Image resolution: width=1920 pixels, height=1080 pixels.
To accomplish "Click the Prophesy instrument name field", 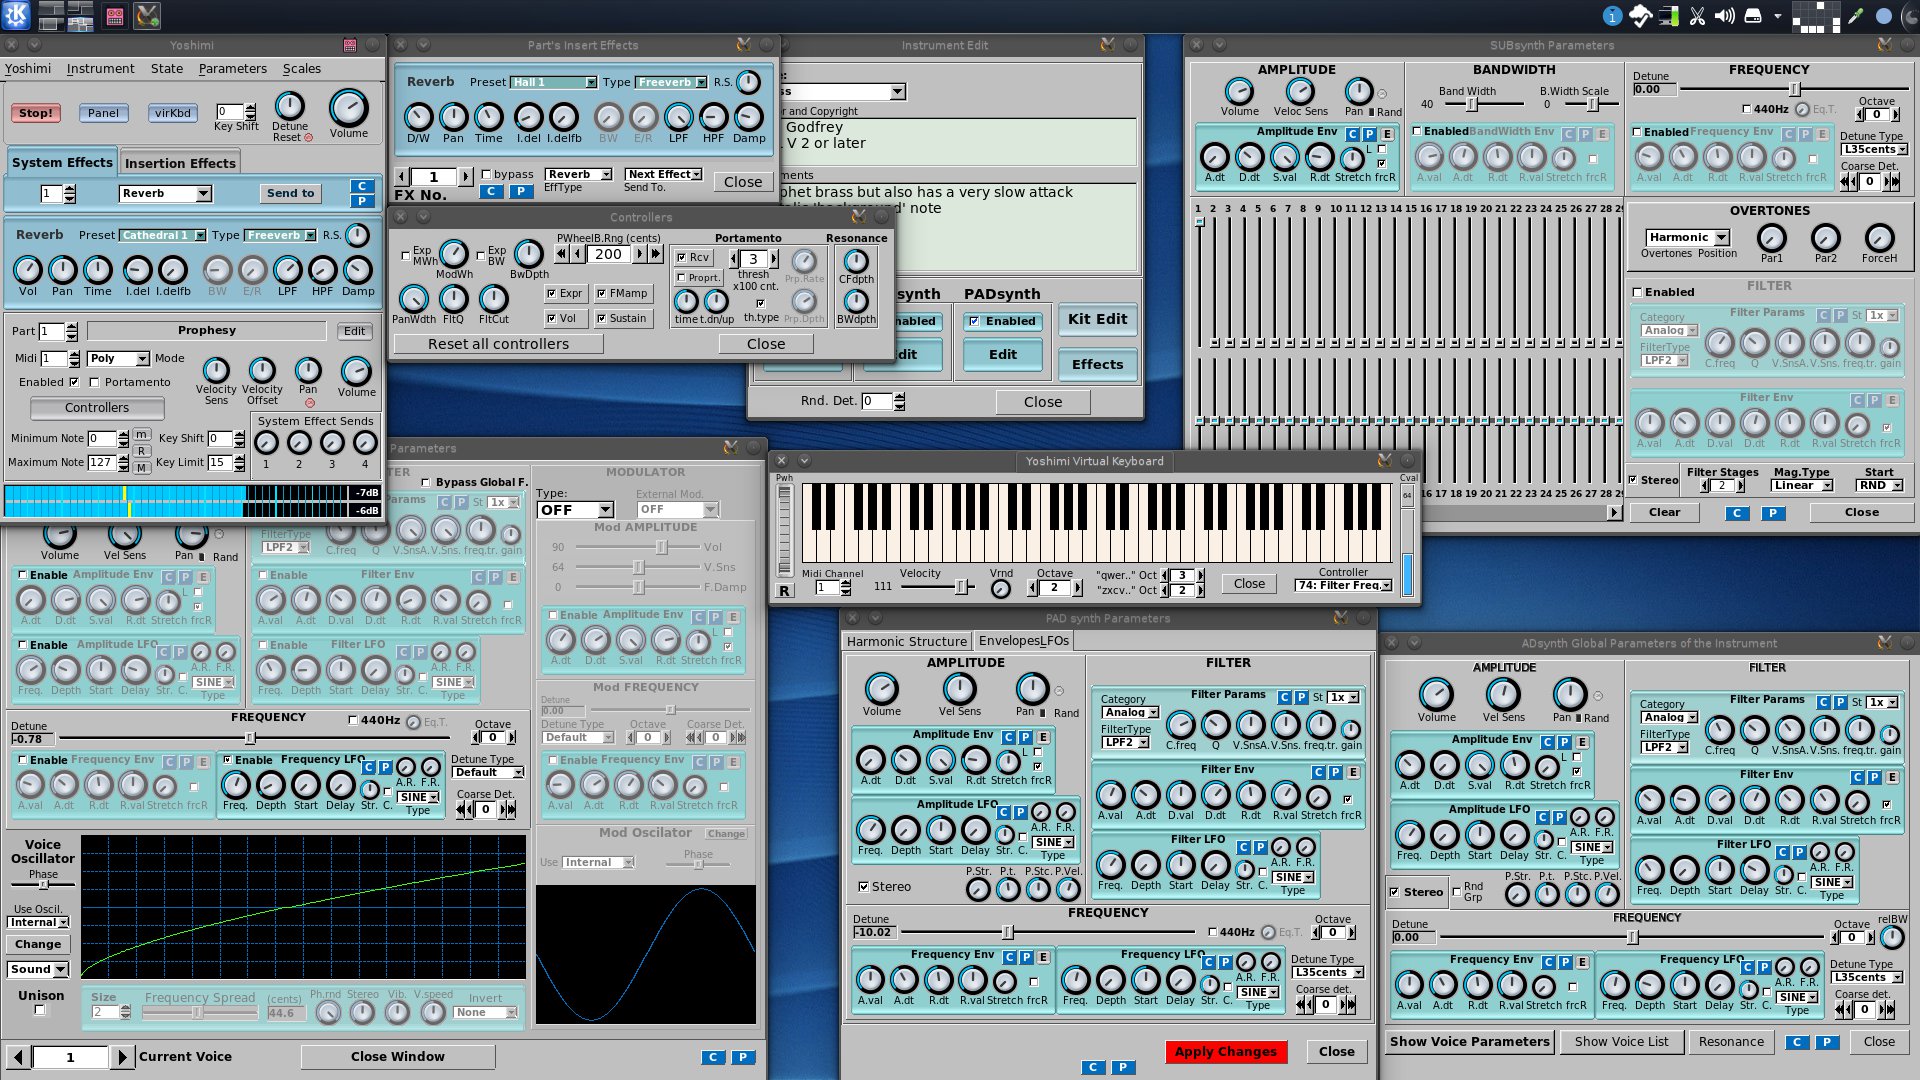I will pyautogui.click(x=206, y=331).
